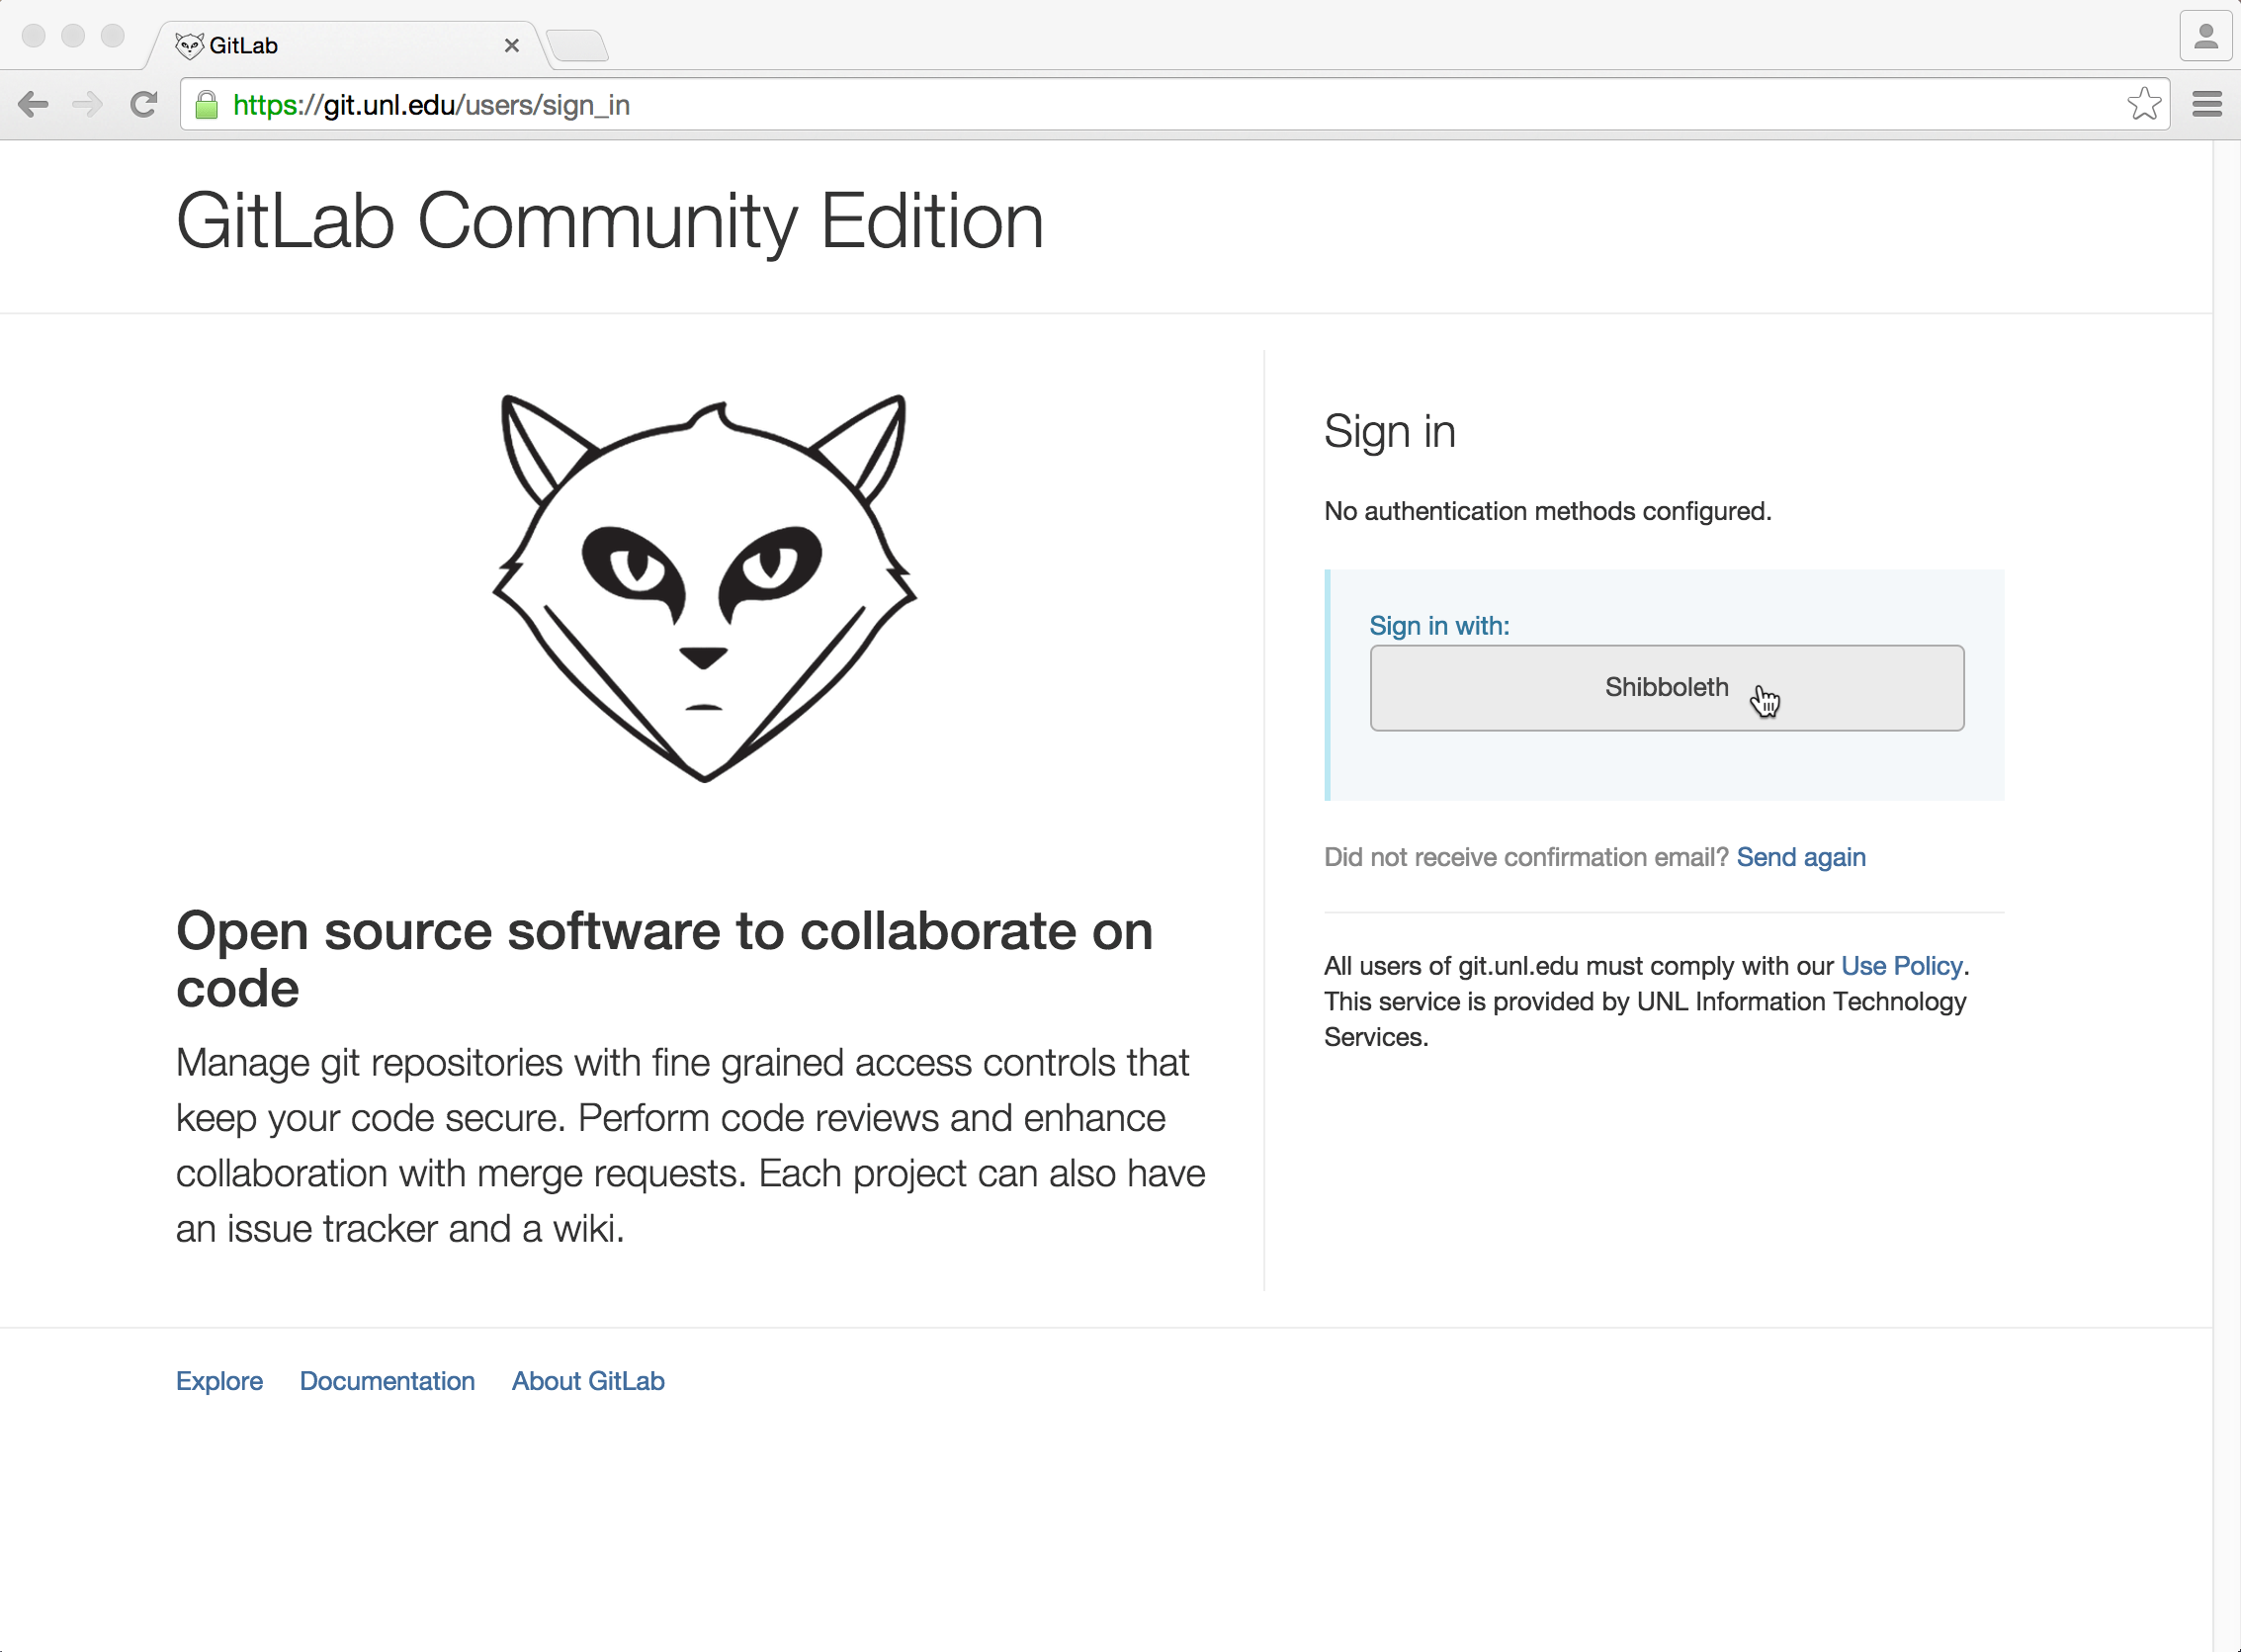Click the user profile icon

2205,38
